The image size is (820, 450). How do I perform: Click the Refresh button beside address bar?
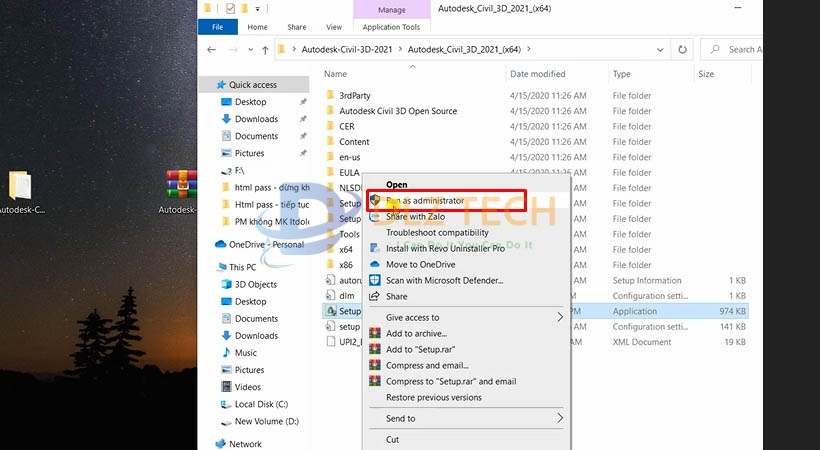pos(682,50)
